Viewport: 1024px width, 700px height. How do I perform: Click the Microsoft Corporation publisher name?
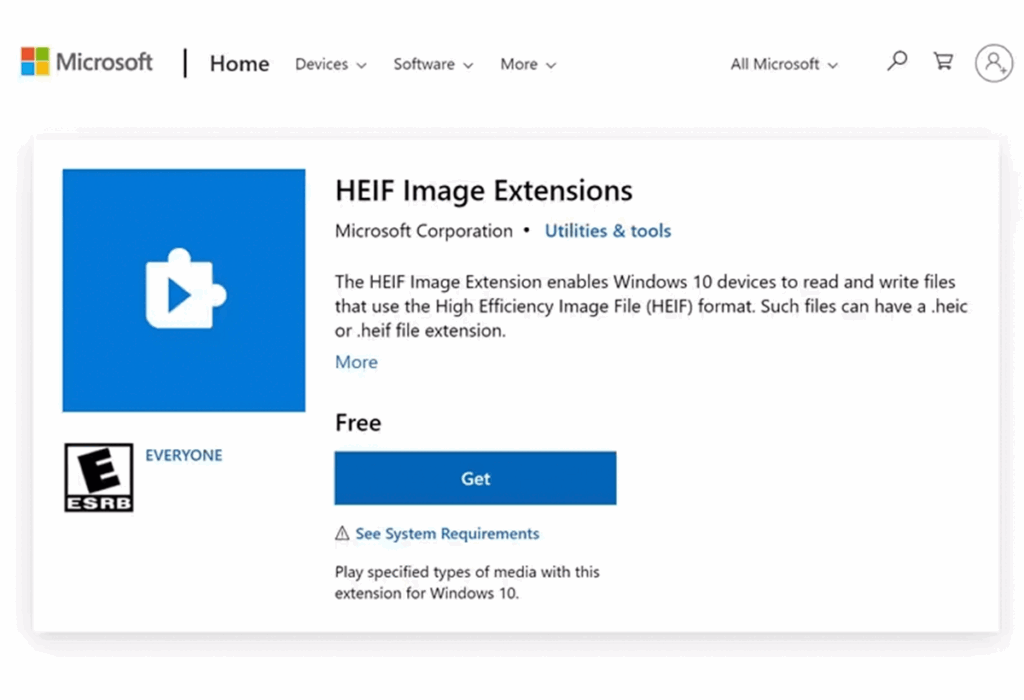pos(423,230)
